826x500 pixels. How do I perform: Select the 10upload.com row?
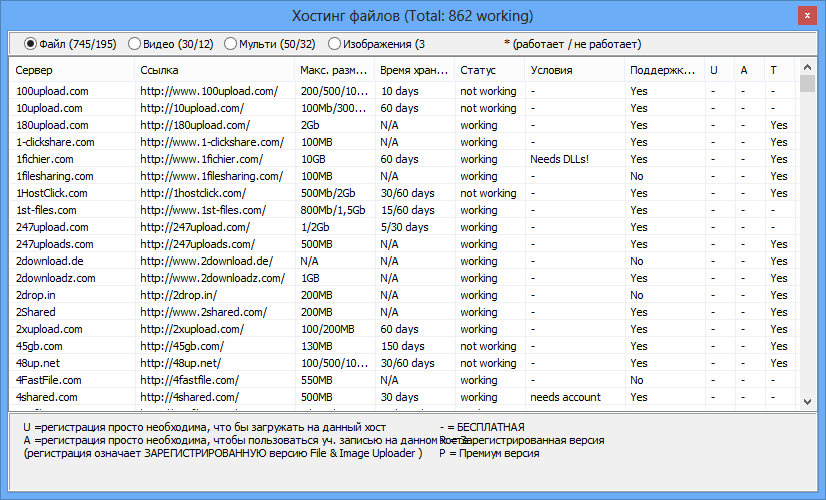pos(404,108)
